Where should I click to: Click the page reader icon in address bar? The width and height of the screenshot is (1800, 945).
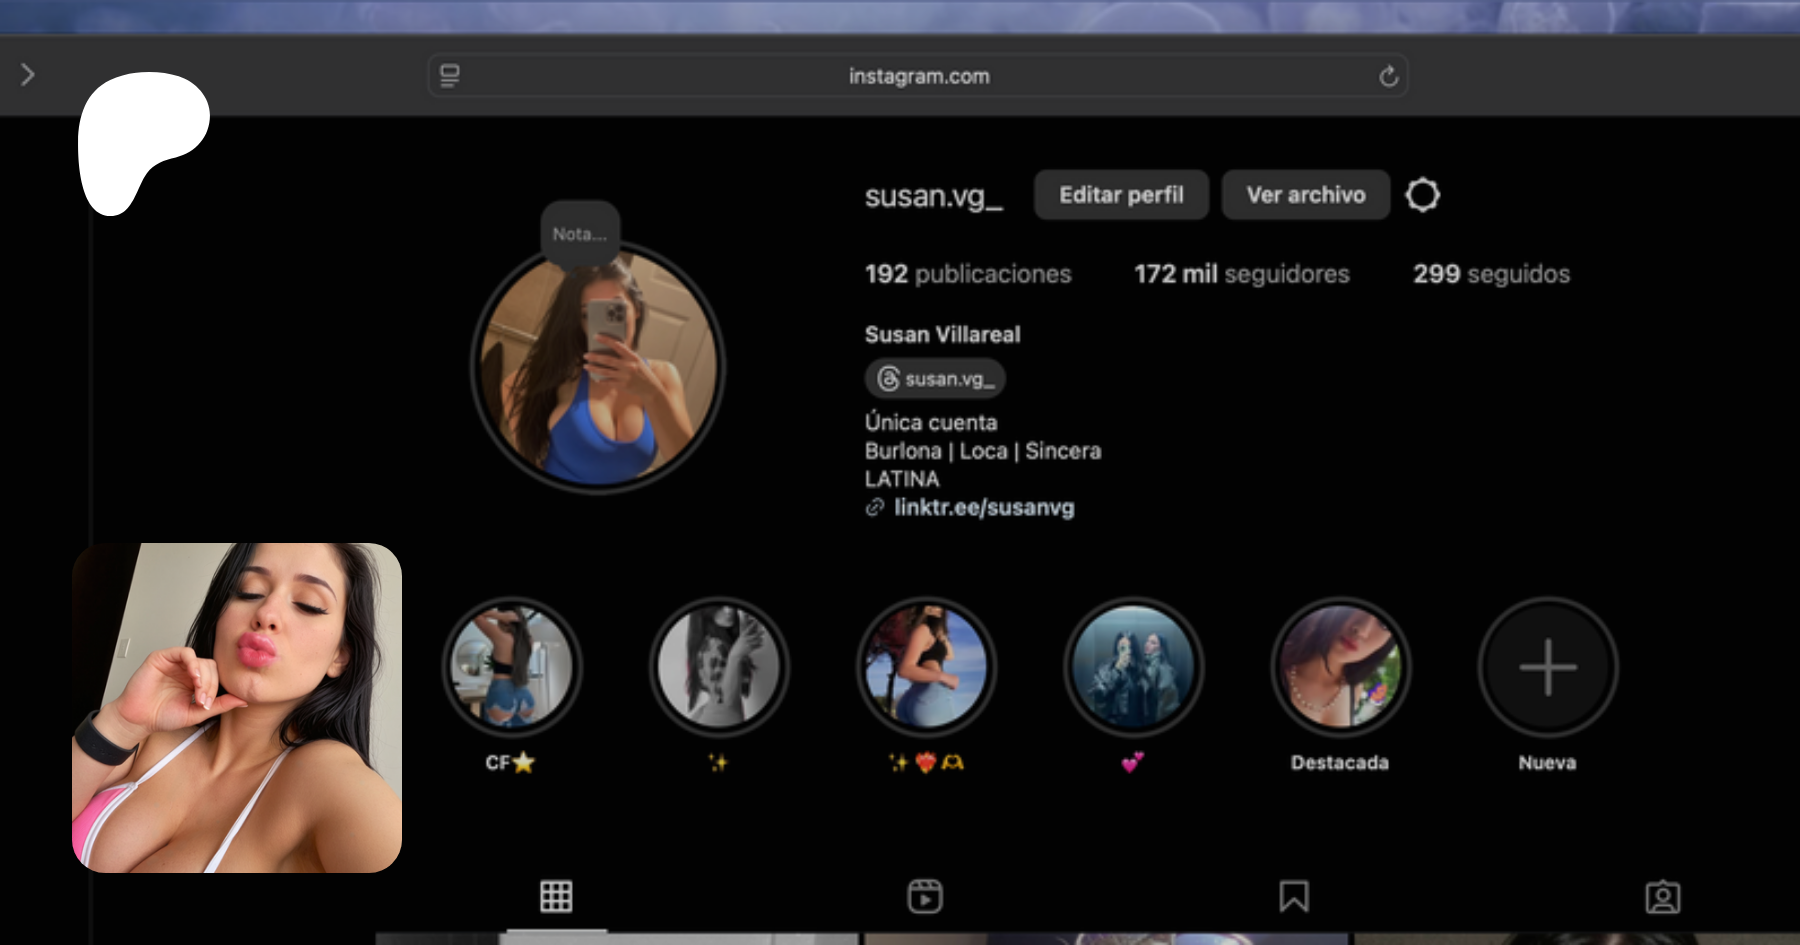[450, 76]
